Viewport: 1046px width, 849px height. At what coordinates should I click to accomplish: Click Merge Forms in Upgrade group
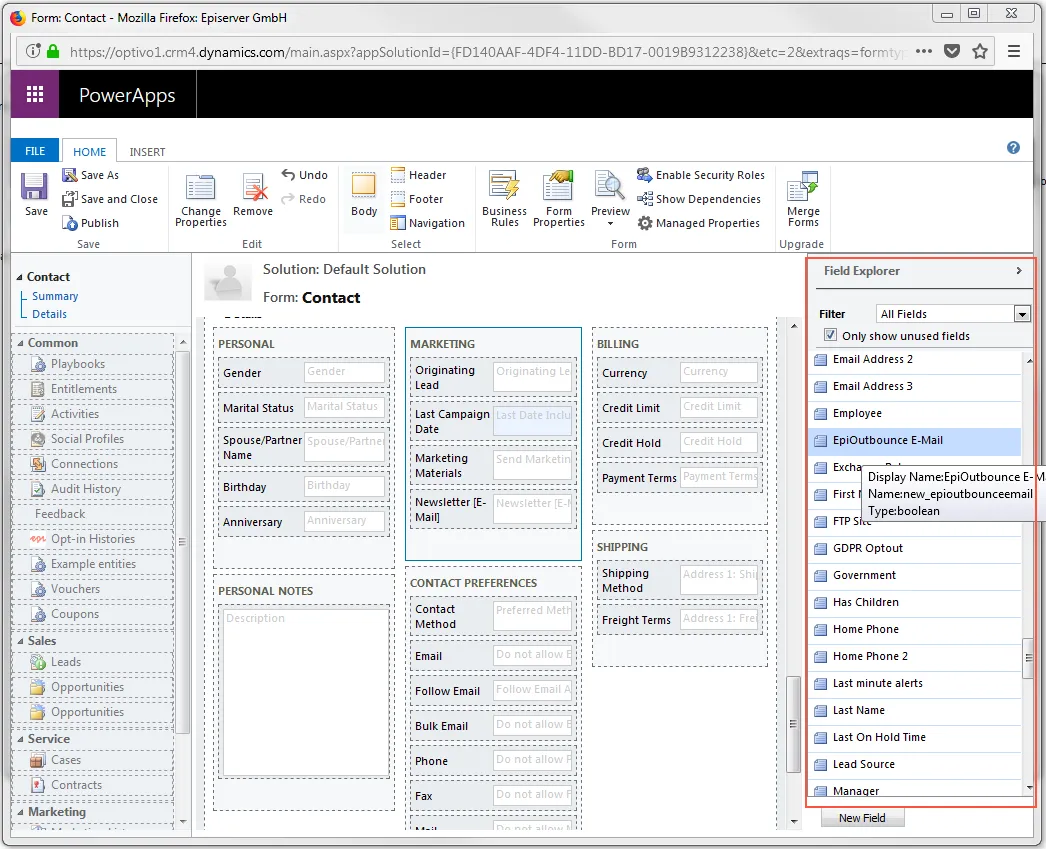[803, 199]
